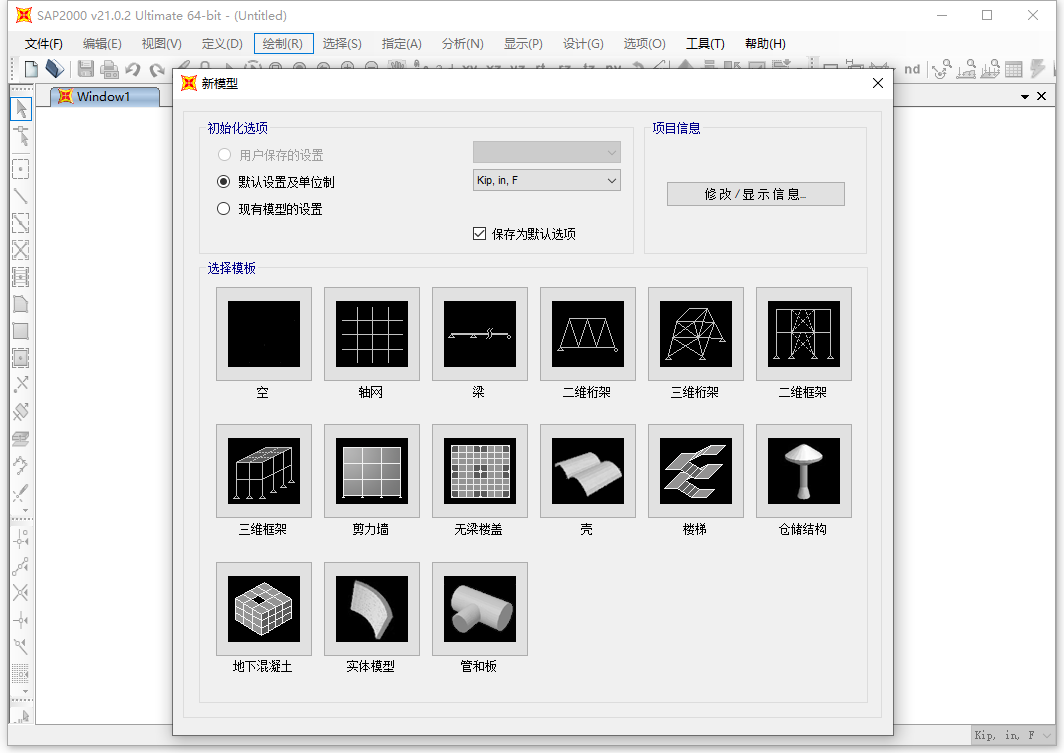Toggle the Snap to Lines and Edges icon
The image size is (1064, 753).
(x=21, y=646)
